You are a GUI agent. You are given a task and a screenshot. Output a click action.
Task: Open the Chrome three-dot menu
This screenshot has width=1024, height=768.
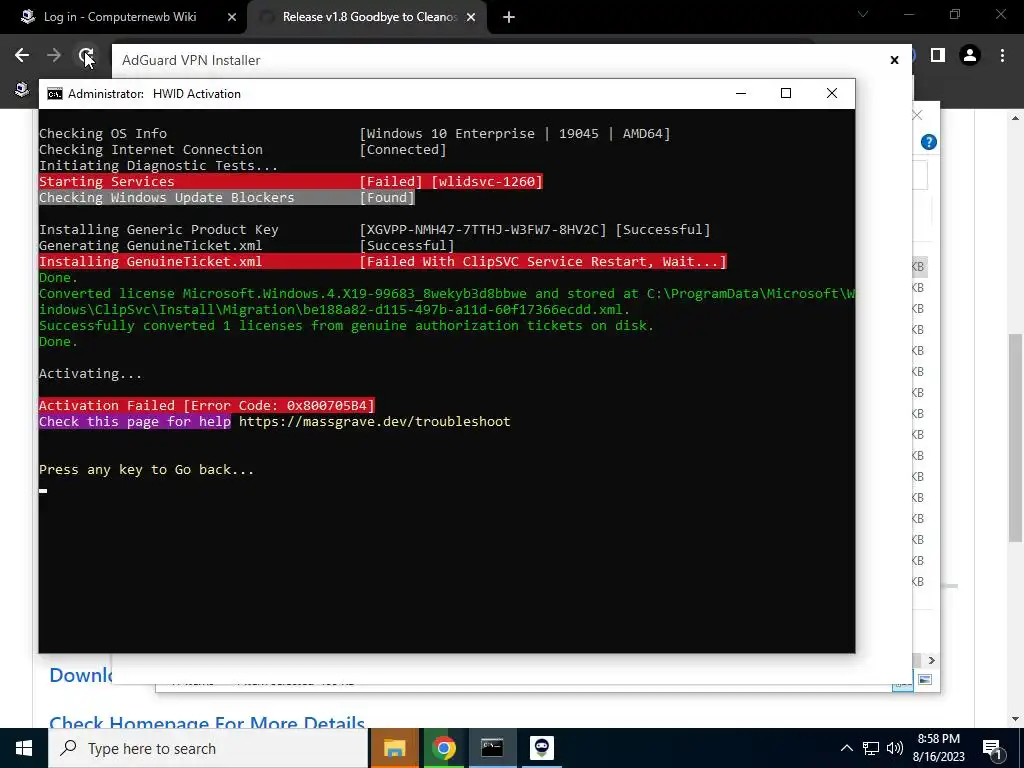[x=1002, y=56]
